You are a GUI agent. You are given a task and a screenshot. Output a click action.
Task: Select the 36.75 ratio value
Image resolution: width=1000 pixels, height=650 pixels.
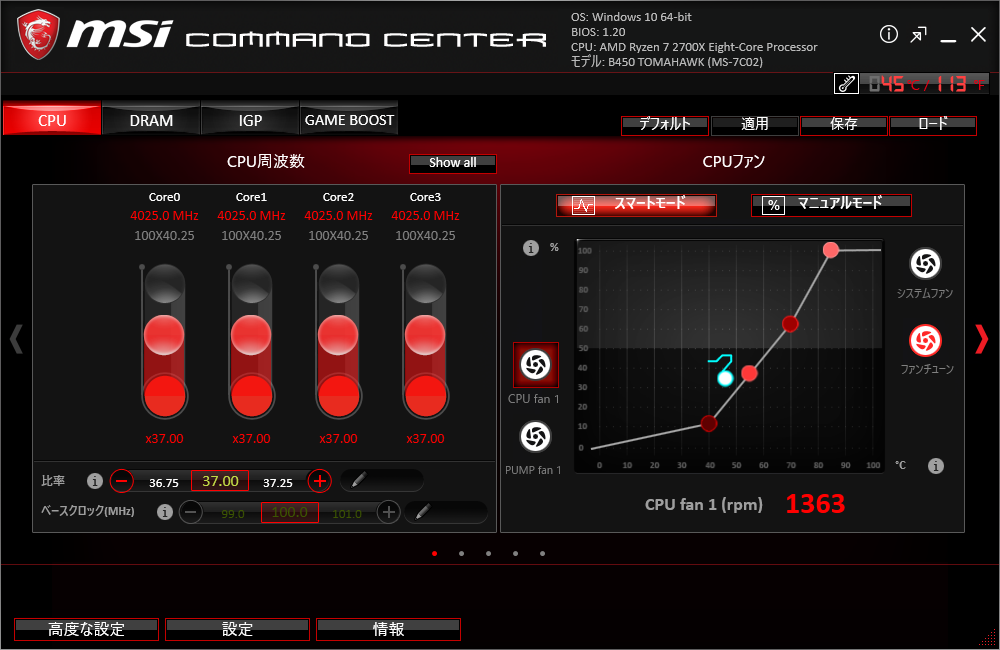click(164, 483)
